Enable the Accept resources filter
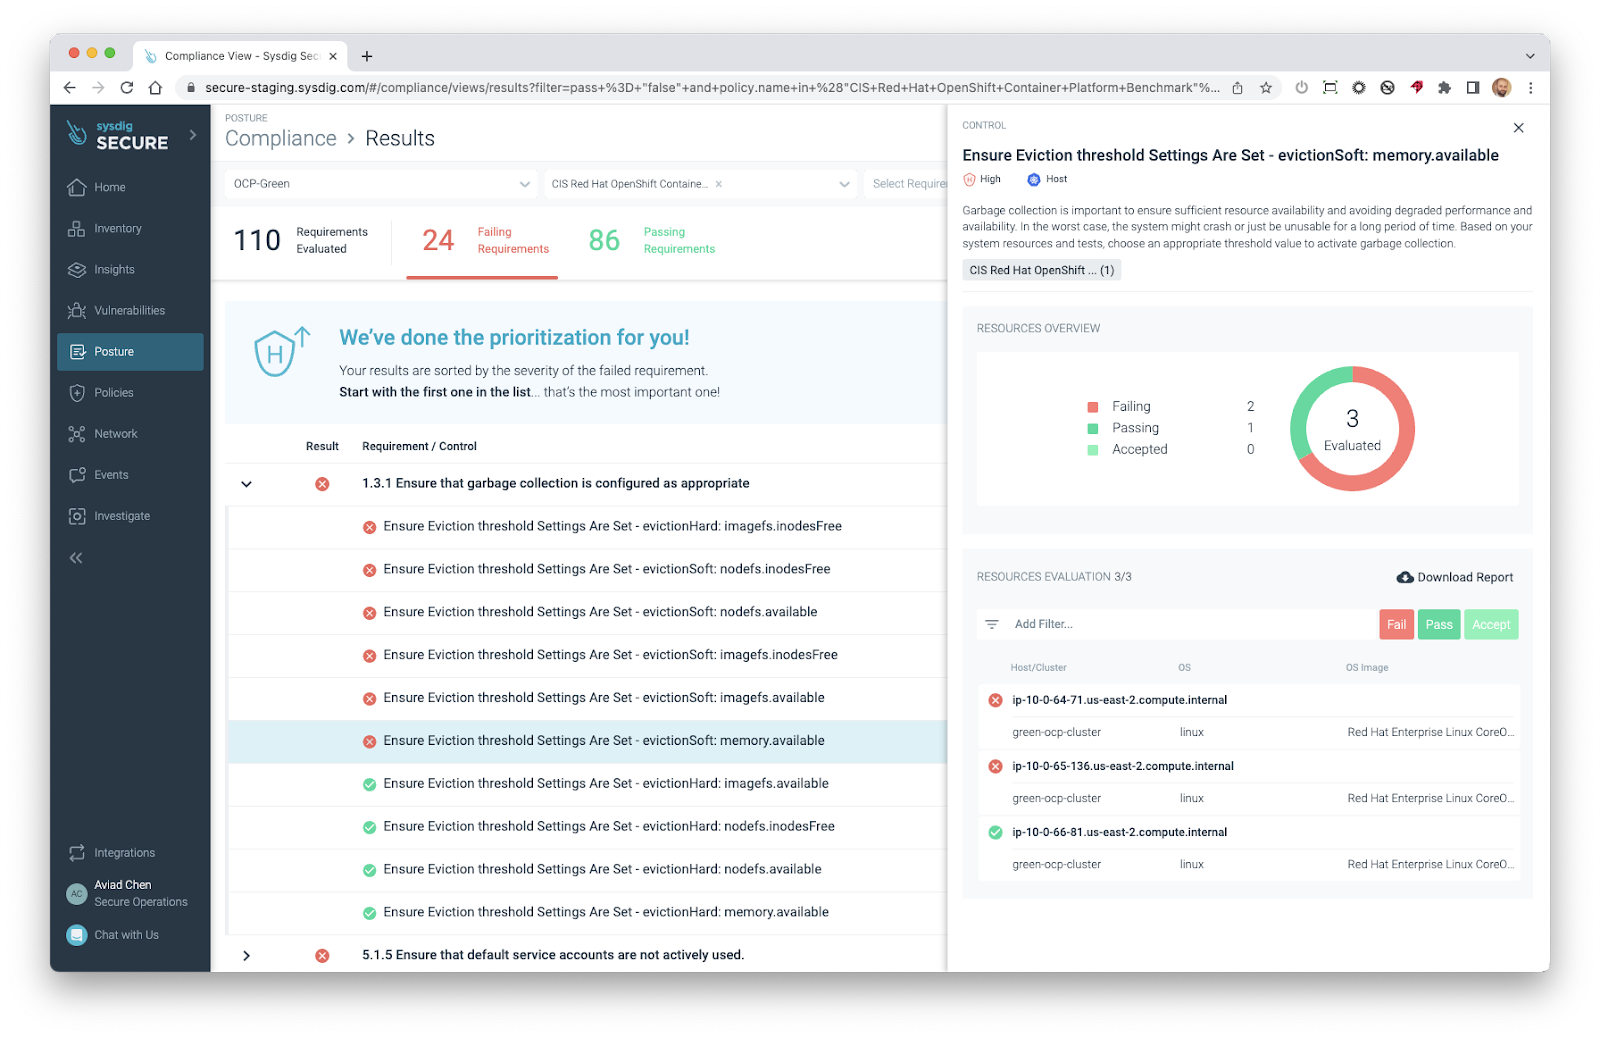 click(1491, 624)
